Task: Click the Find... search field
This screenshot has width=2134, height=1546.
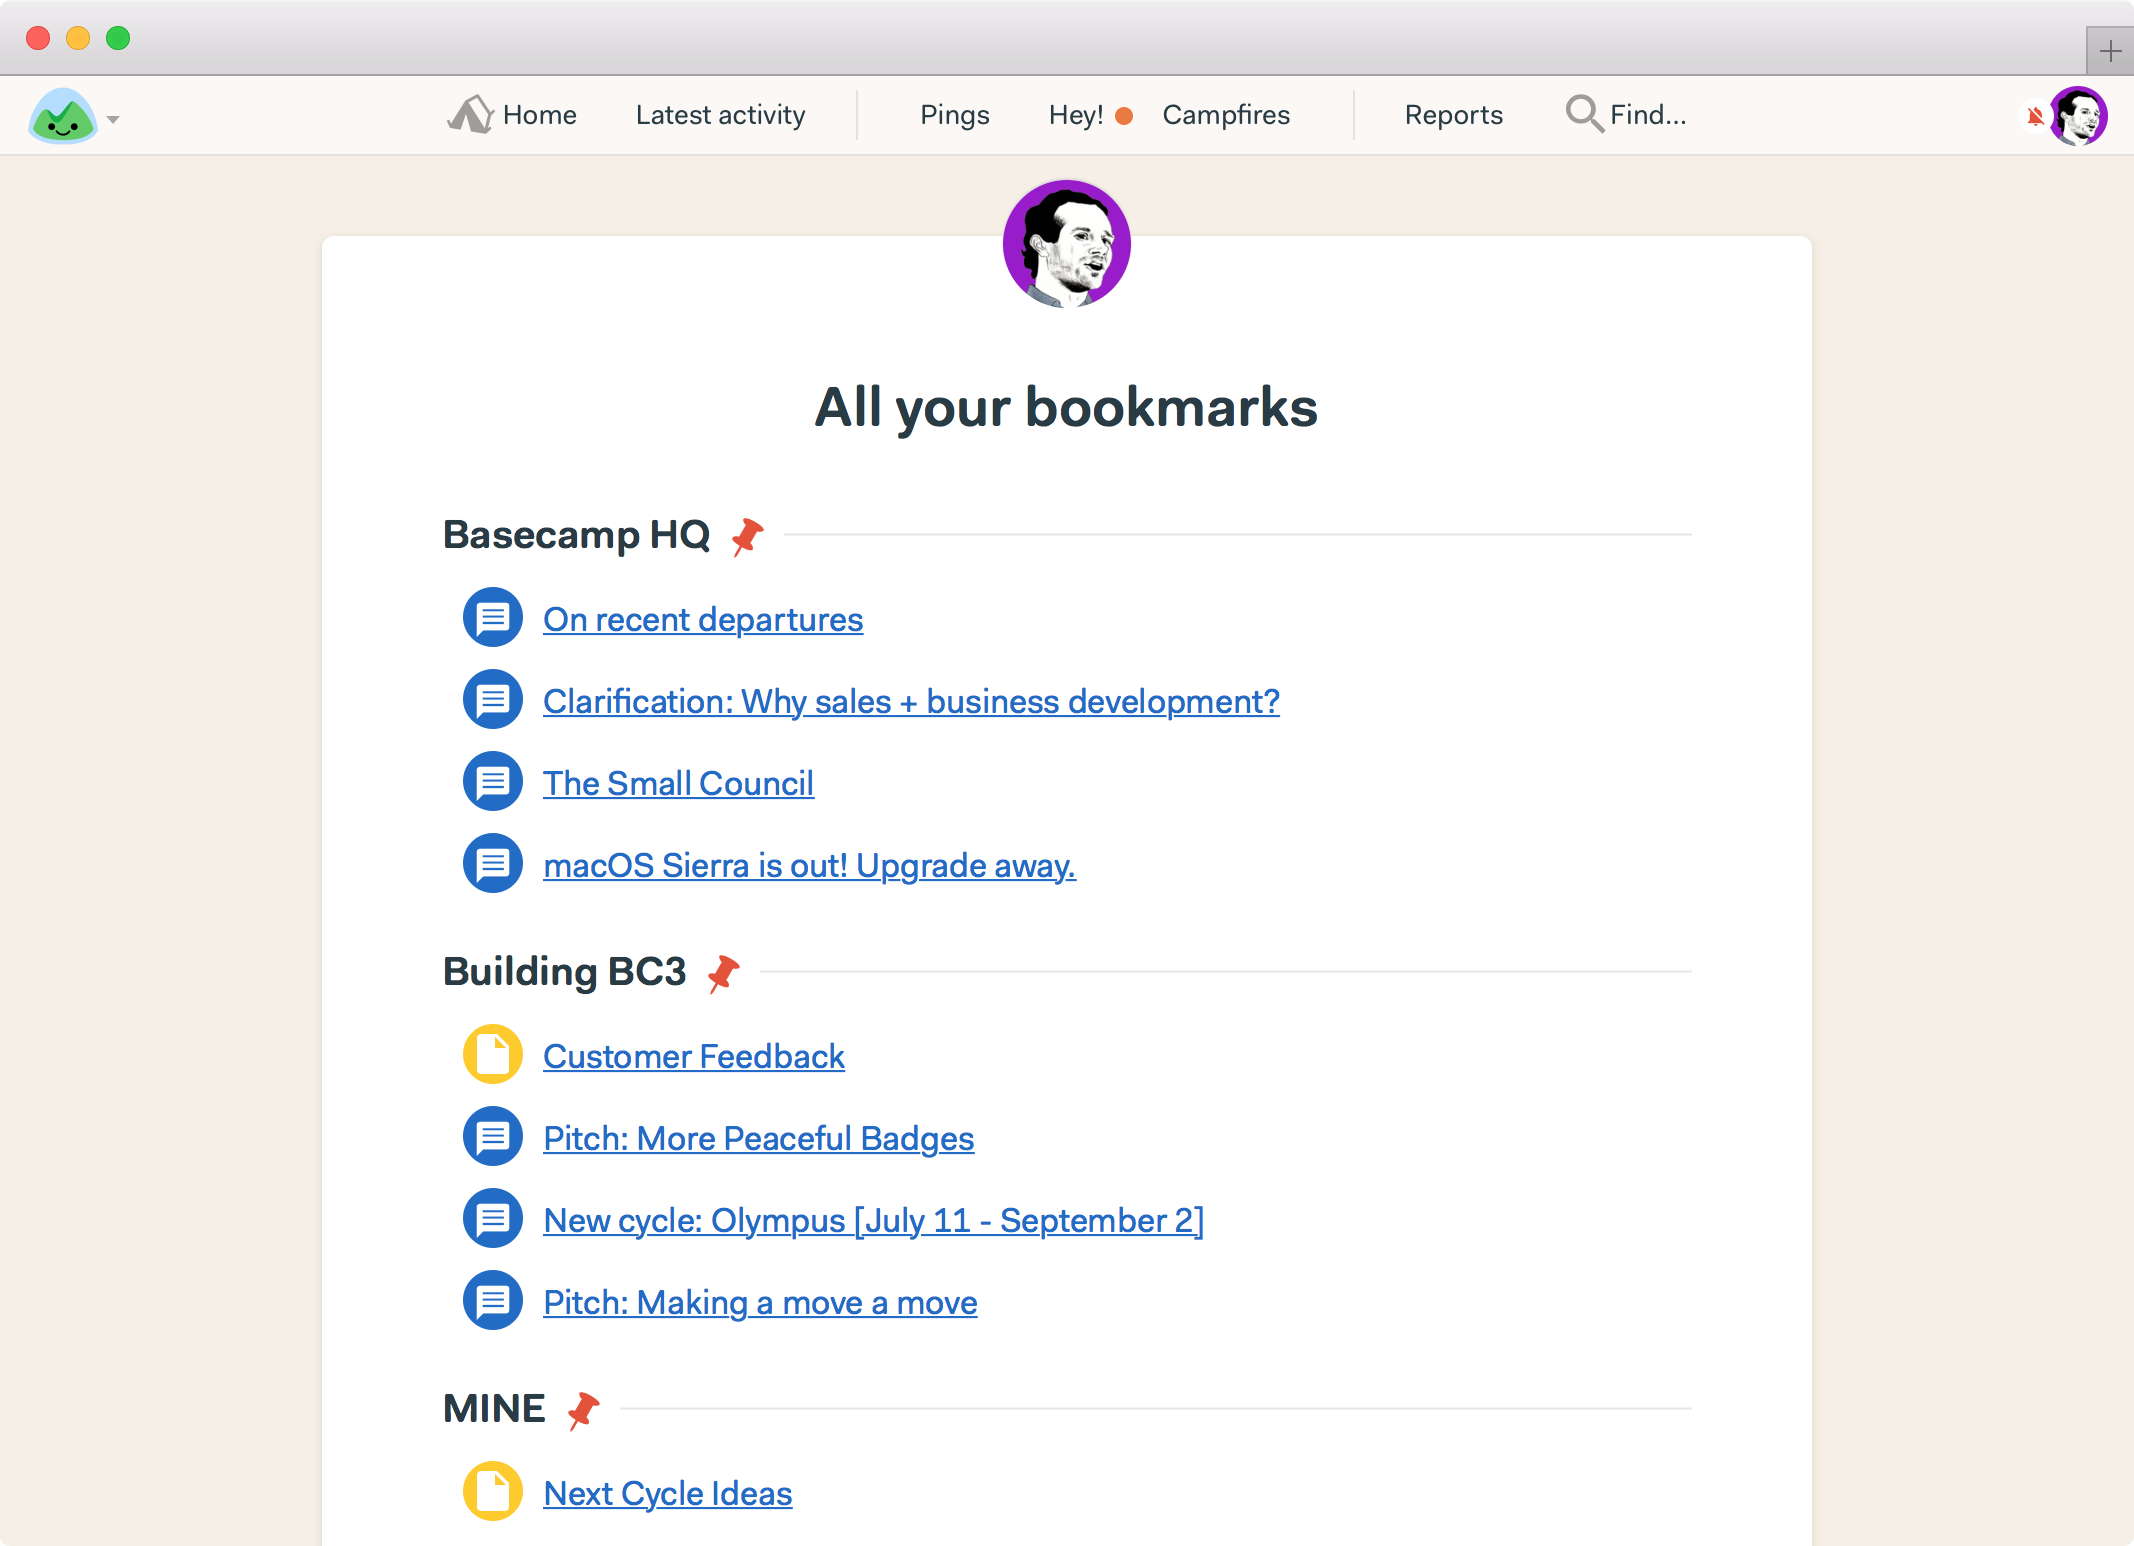Action: [x=1647, y=115]
